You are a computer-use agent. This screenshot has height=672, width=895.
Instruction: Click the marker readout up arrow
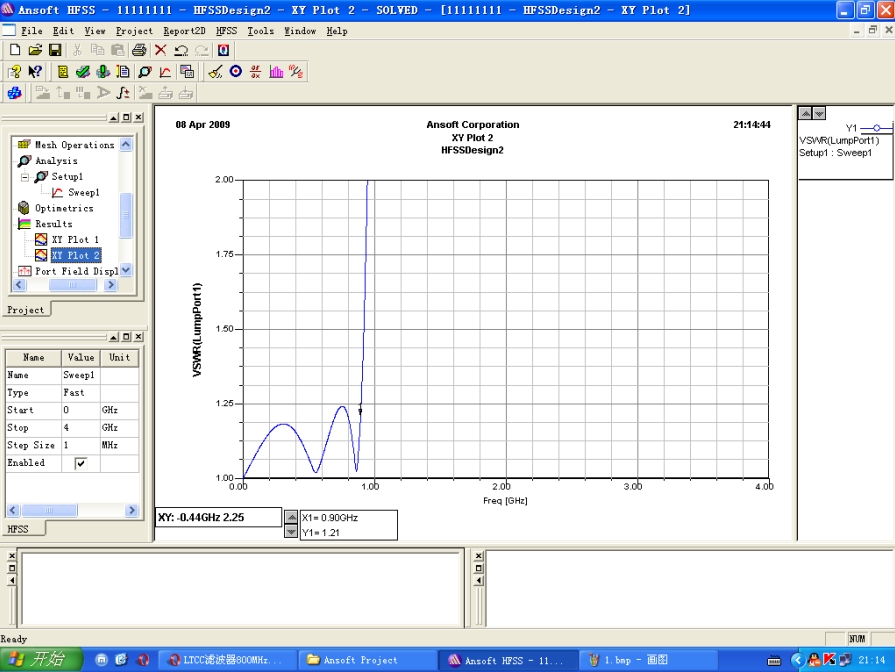pos(291,517)
